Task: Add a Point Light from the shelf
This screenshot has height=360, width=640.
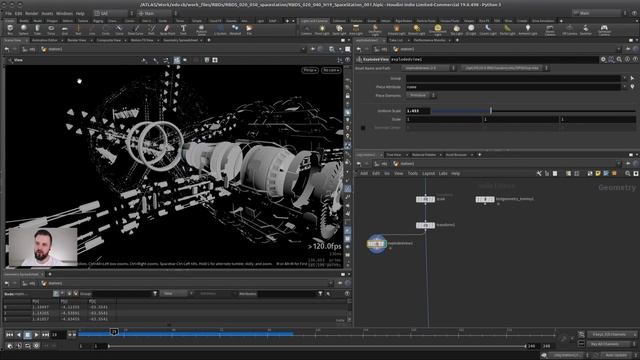Action: 322,29
